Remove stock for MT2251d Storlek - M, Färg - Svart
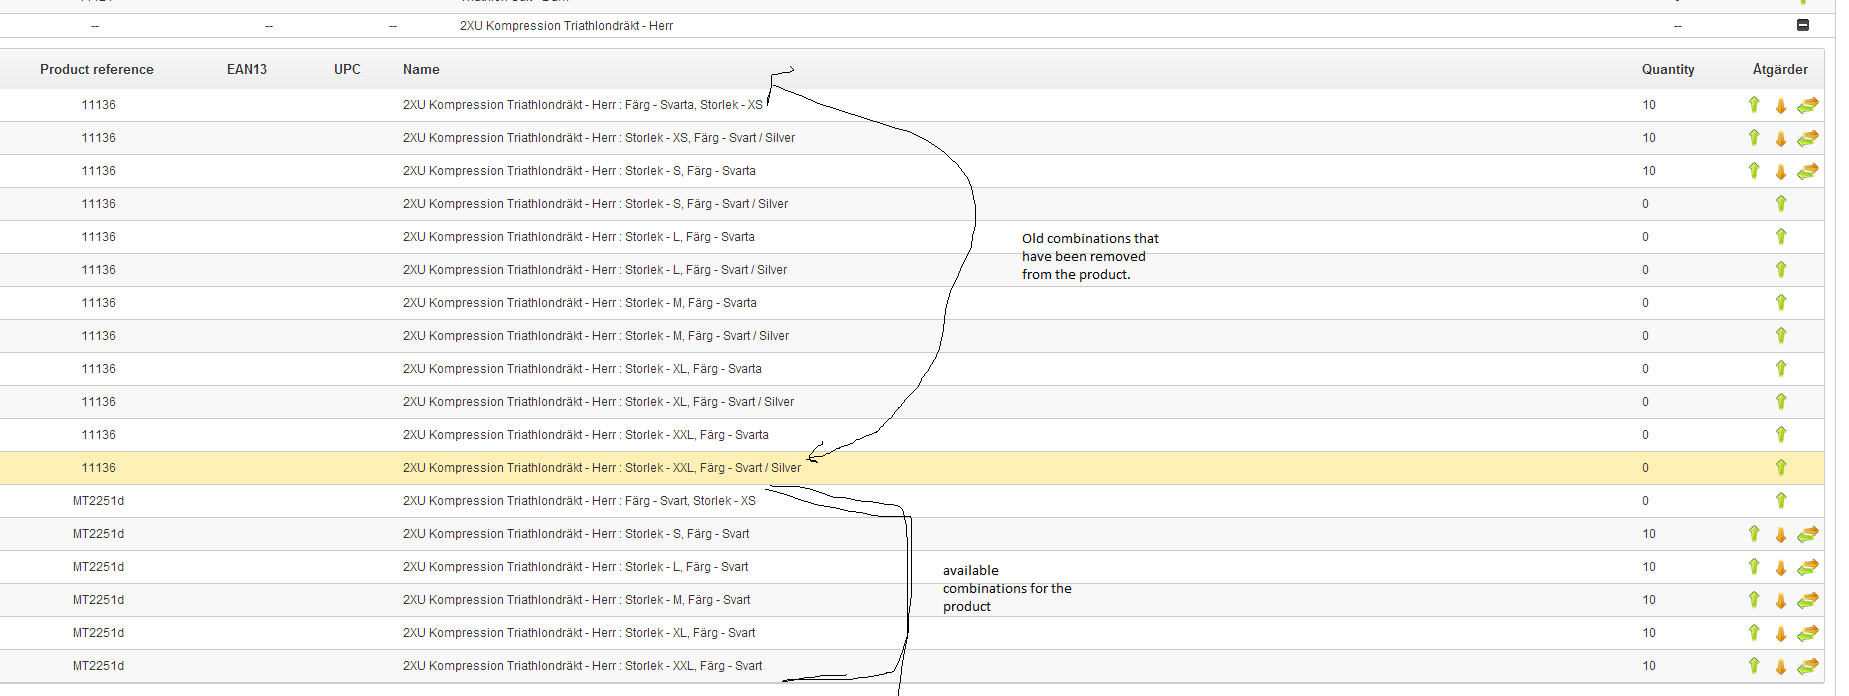The height and width of the screenshot is (696, 1849). pos(1781,600)
